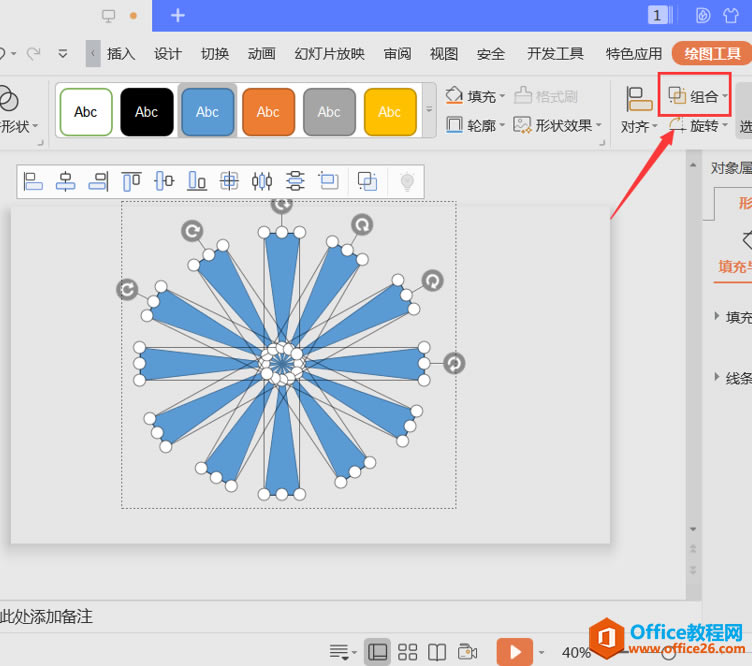The width and height of the screenshot is (752, 666).
Task: Open the 安全 security tab
Action: point(491,54)
